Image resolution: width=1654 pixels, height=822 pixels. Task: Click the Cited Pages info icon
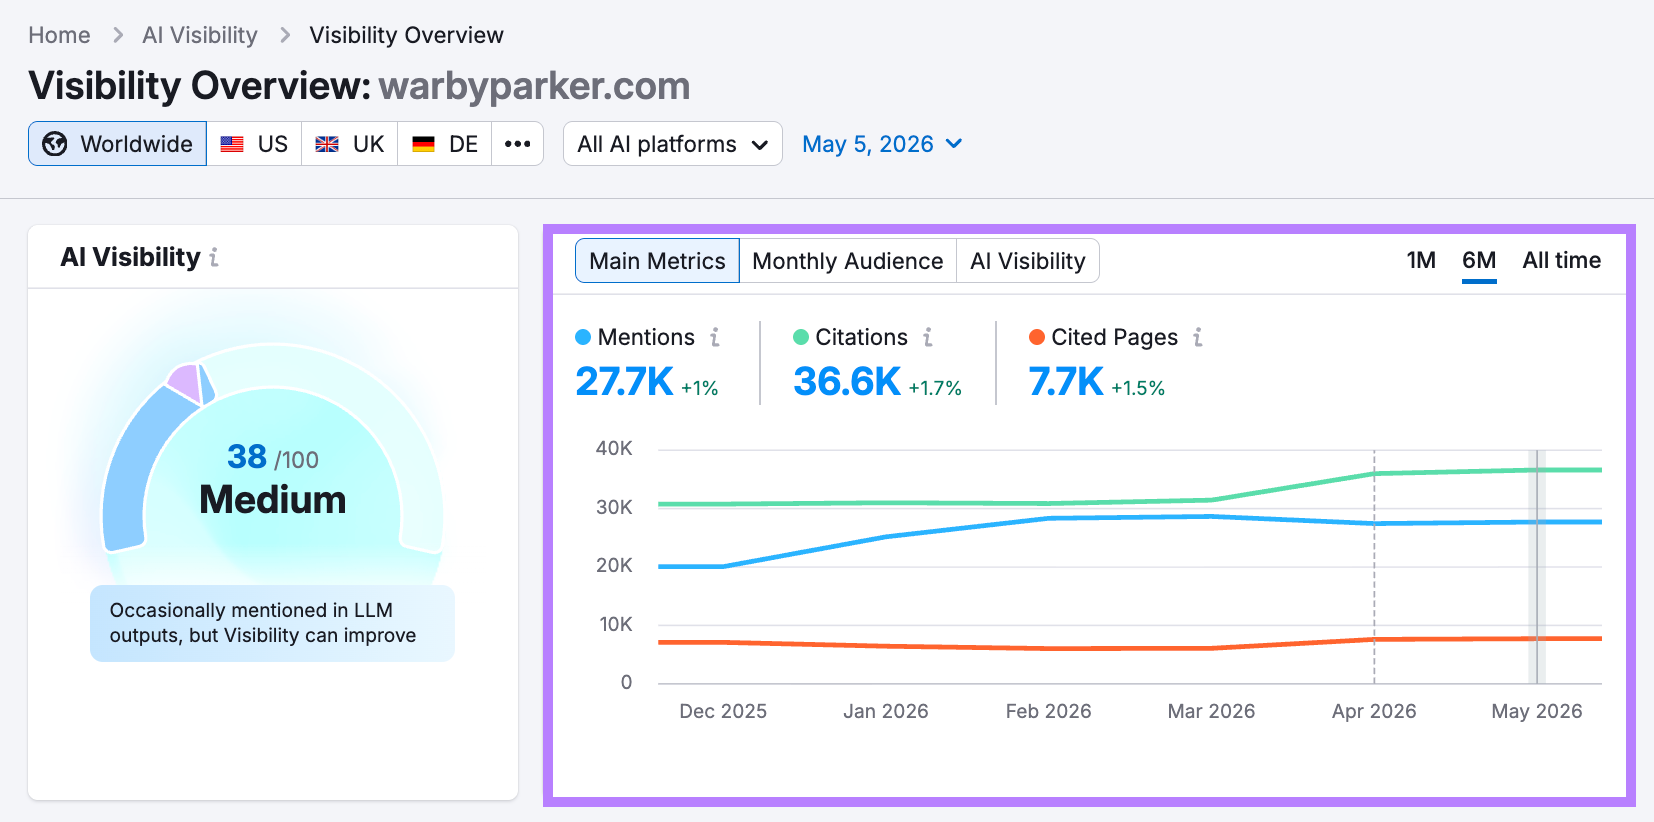tap(1198, 337)
